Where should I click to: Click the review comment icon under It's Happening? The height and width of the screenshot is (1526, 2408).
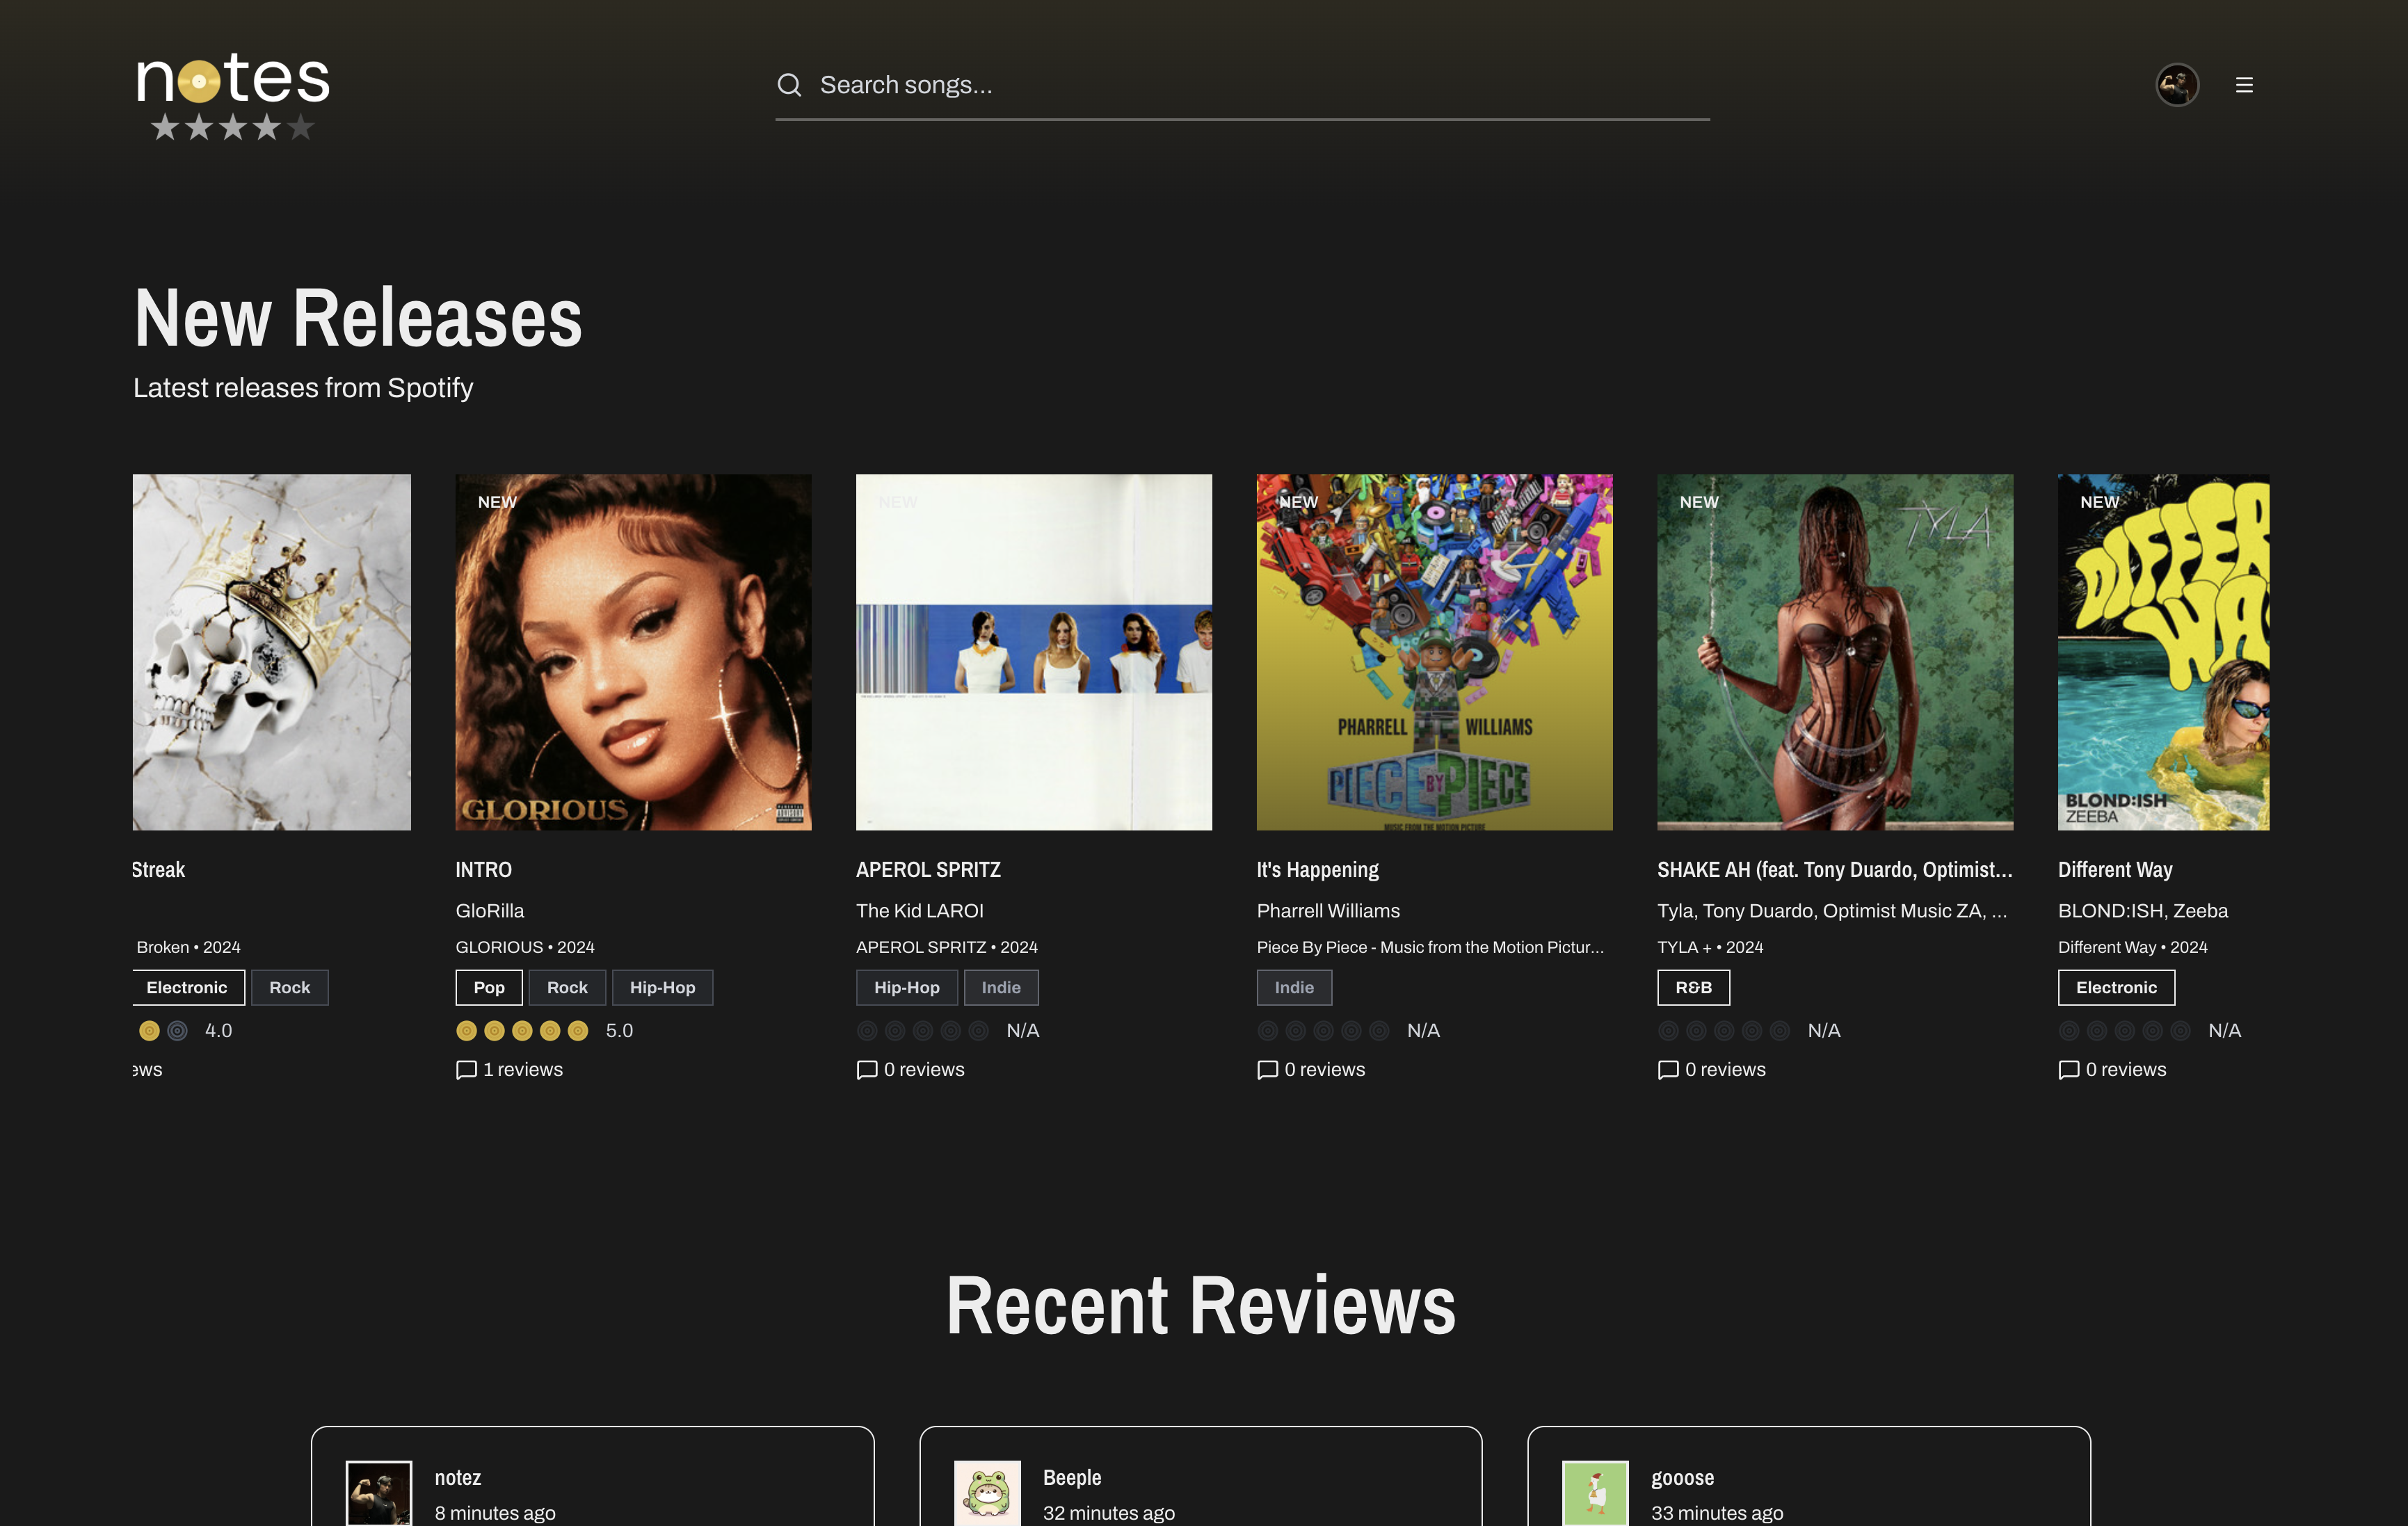(1267, 1070)
